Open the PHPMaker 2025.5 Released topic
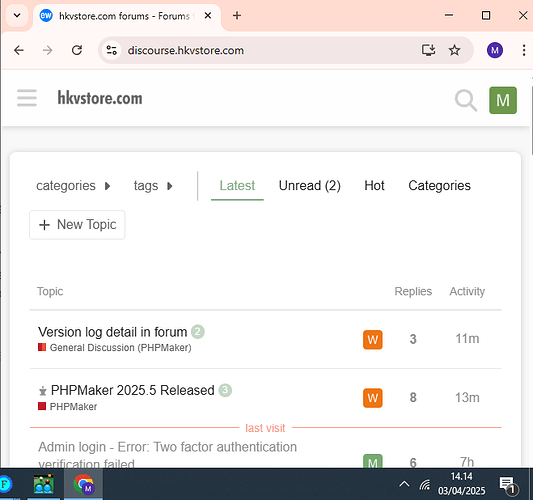Screen dimensions: 533x500 tap(133, 390)
